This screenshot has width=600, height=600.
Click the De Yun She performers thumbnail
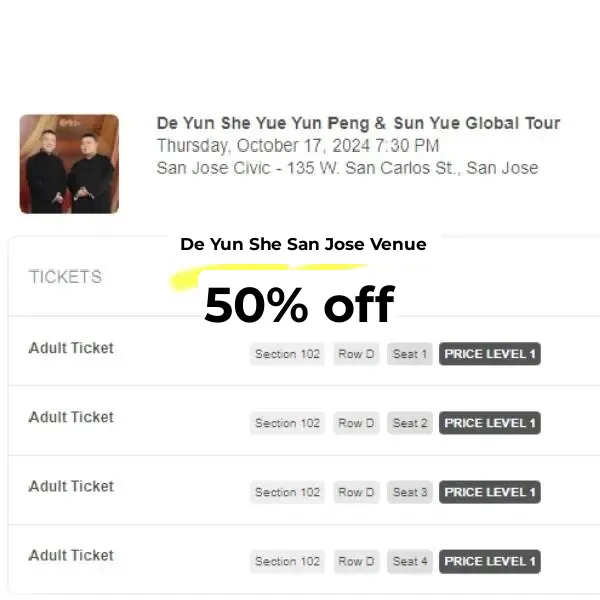point(69,163)
